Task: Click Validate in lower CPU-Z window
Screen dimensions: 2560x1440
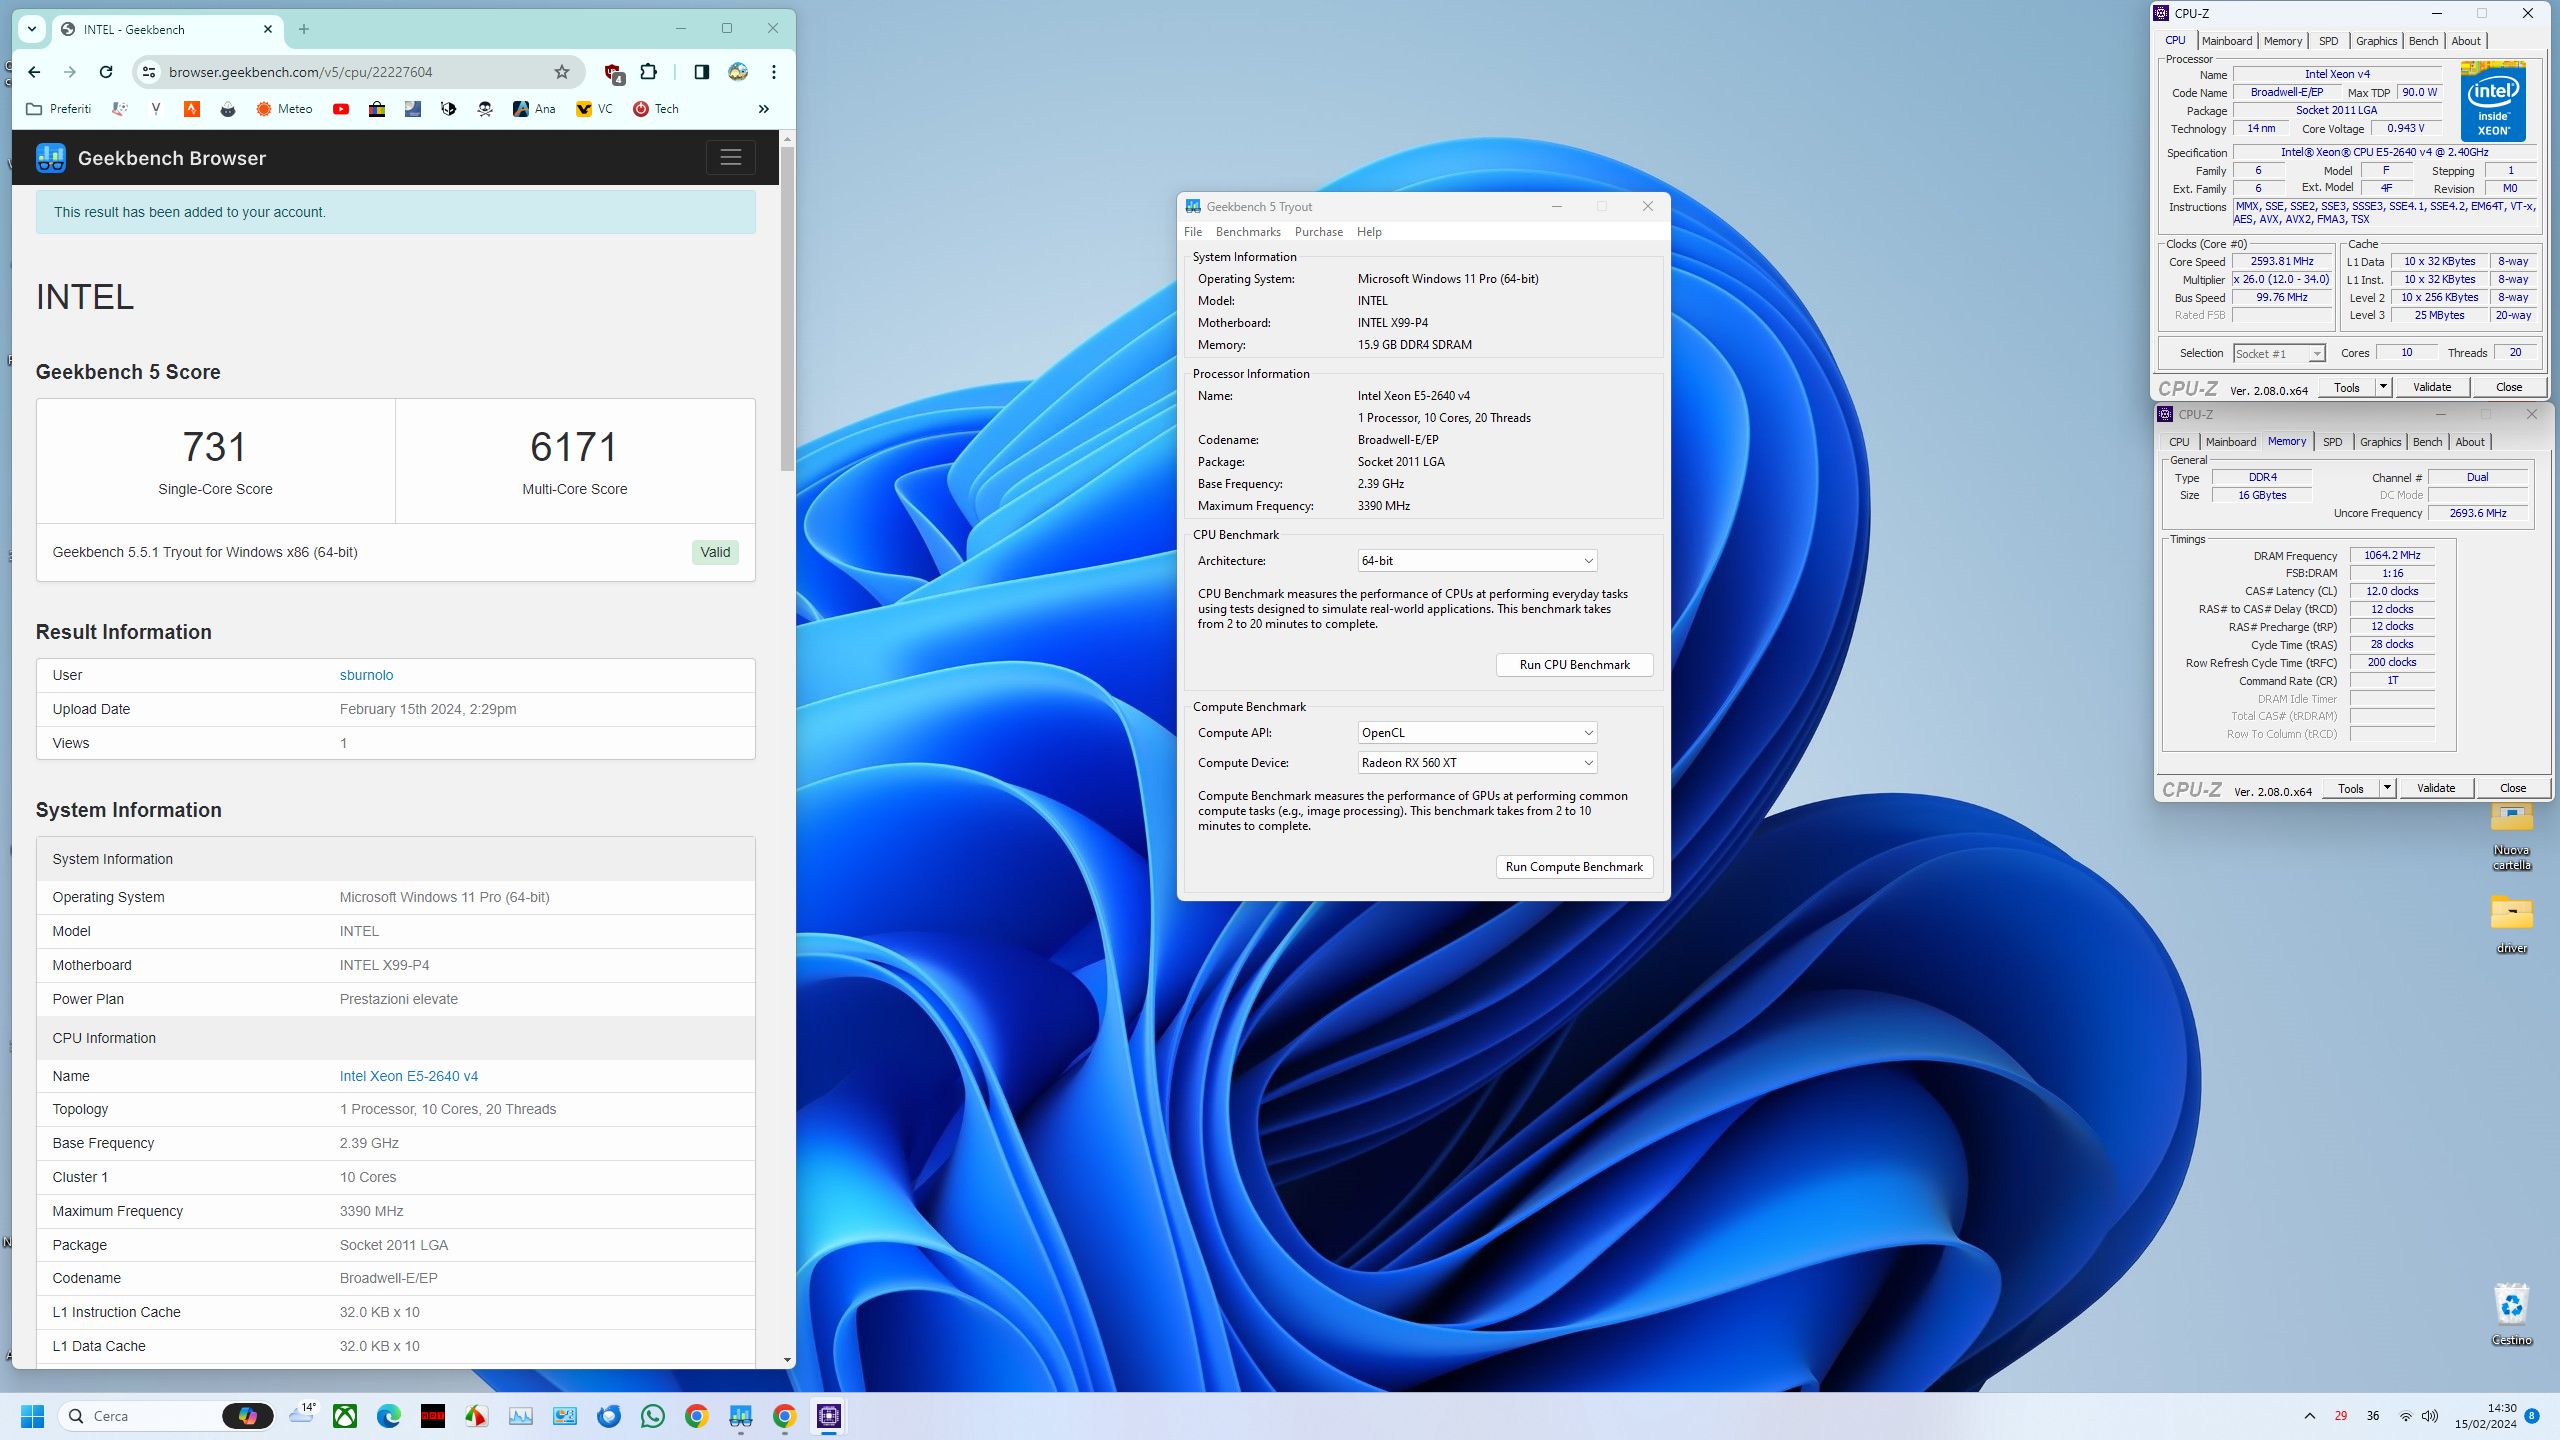Action: tap(2436, 788)
